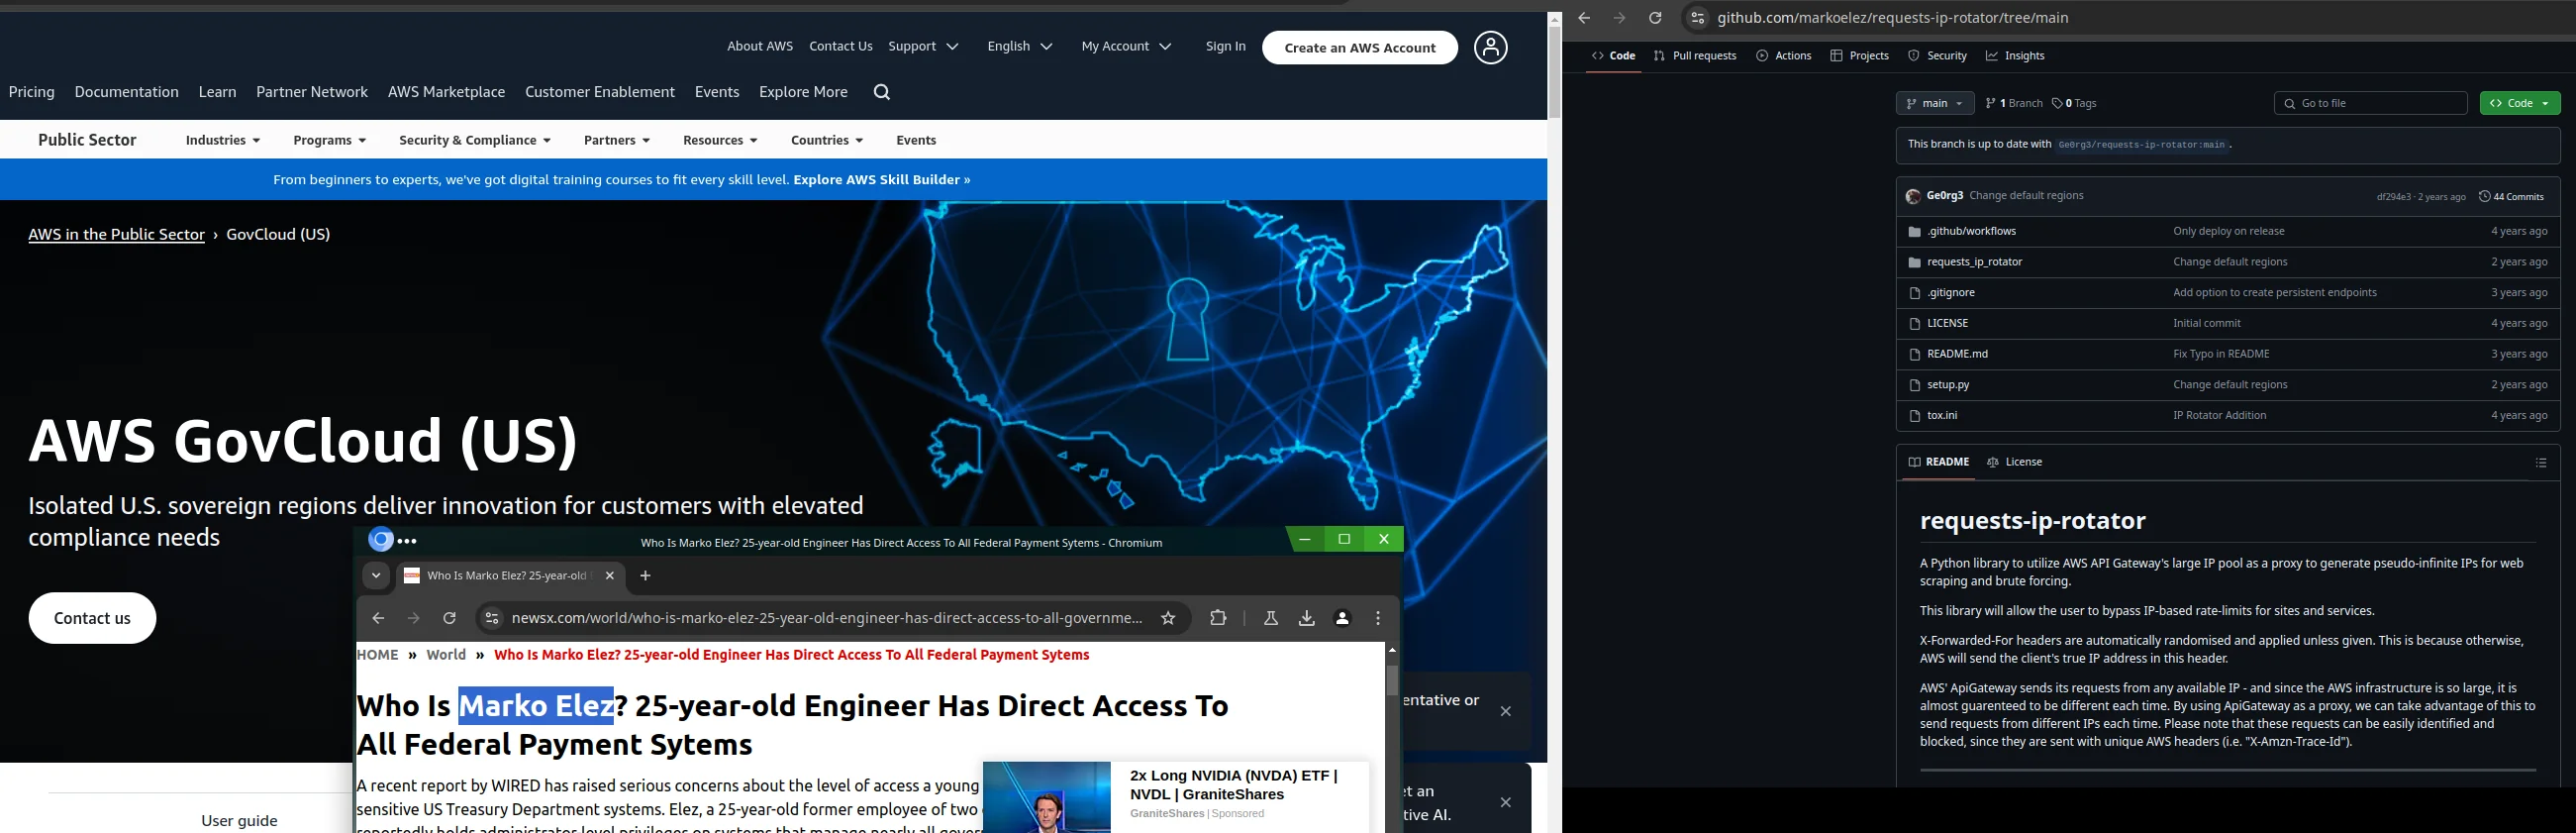Viewport: 2576px width, 833px height.
Task: Dismiss the upper AWS popup with its X
Action: 1505,711
